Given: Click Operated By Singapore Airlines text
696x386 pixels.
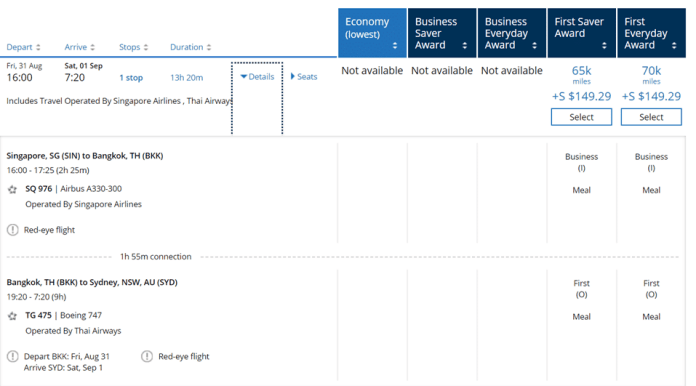Looking at the screenshot, I should click(x=83, y=204).
